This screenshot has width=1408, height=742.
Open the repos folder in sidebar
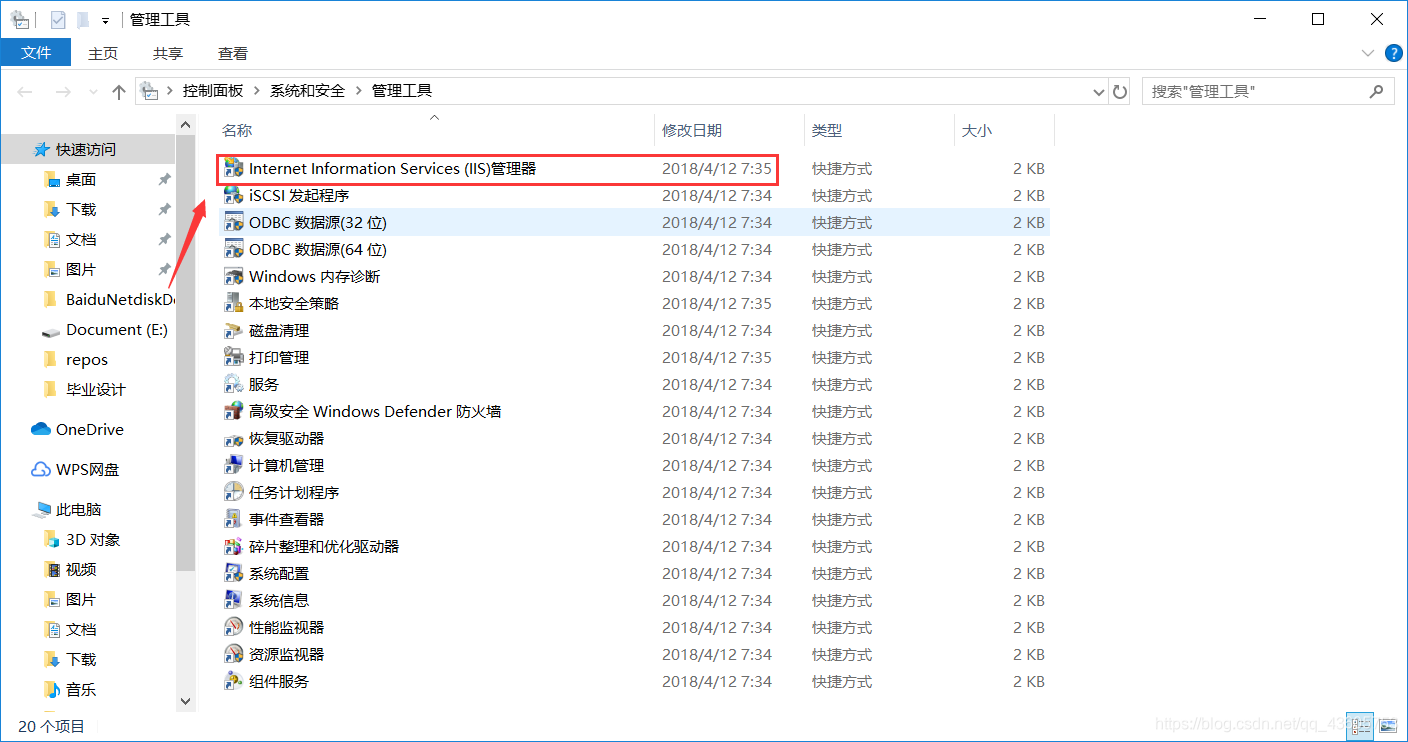(76, 359)
